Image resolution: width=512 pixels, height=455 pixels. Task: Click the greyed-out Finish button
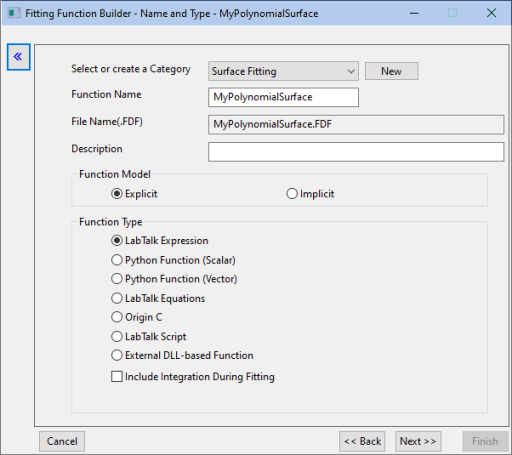485,441
